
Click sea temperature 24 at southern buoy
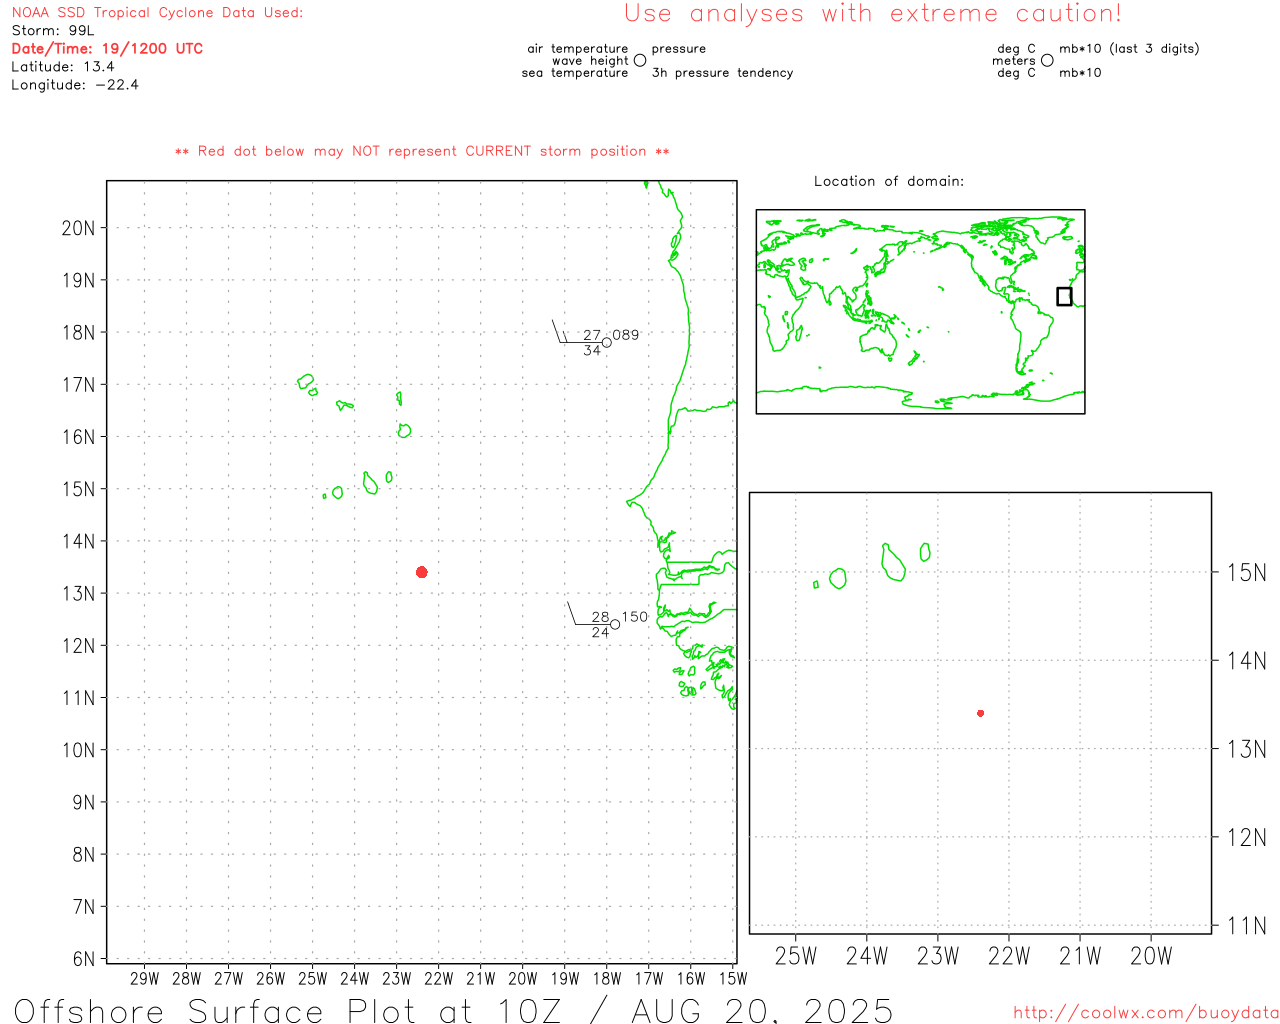click(x=600, y=632)
